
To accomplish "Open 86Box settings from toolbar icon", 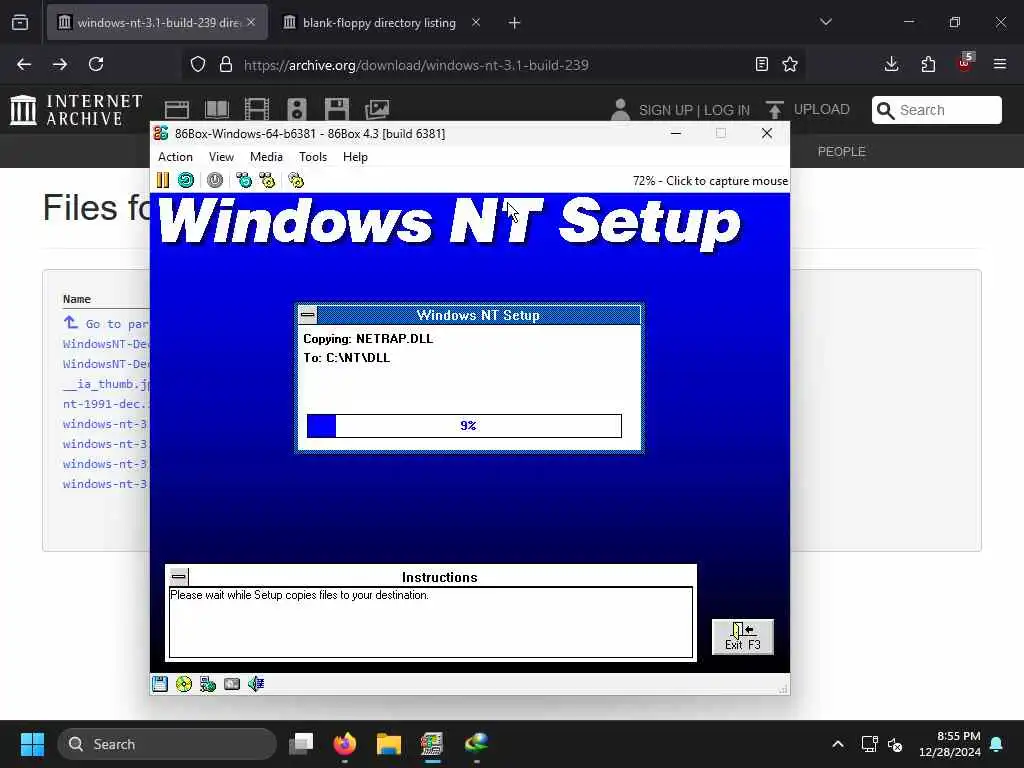I will pos(296,180).
